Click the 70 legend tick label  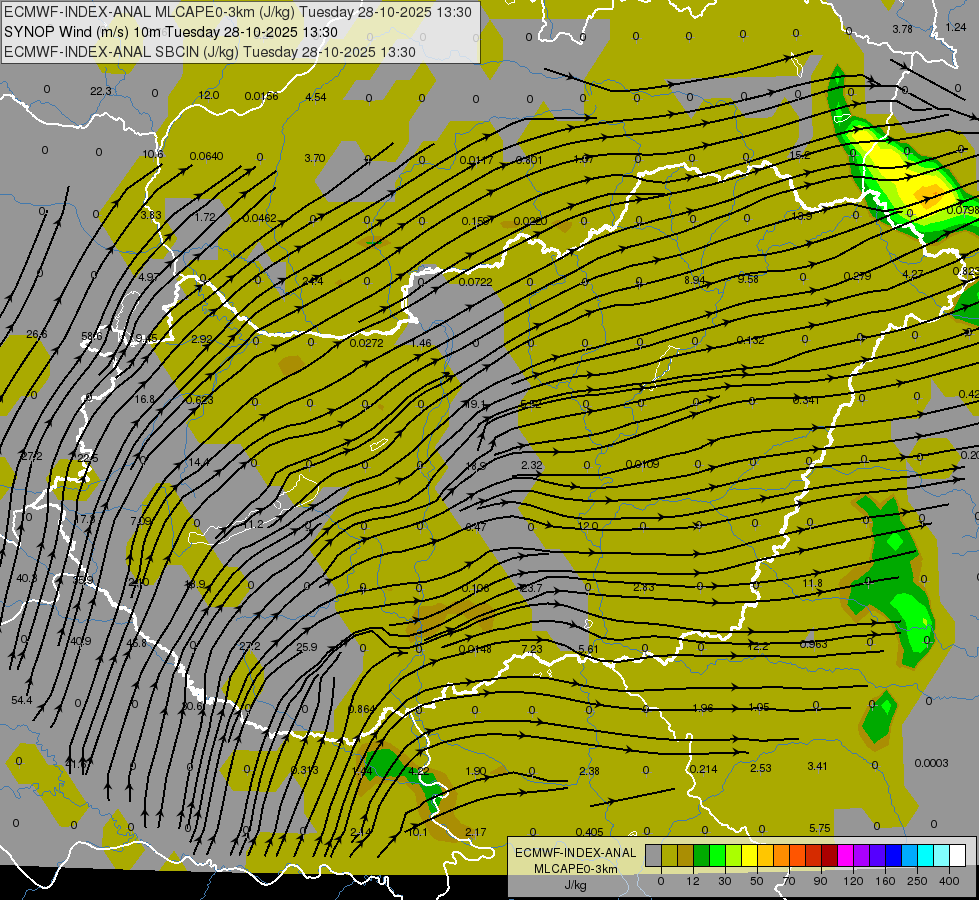pos(789,881)
